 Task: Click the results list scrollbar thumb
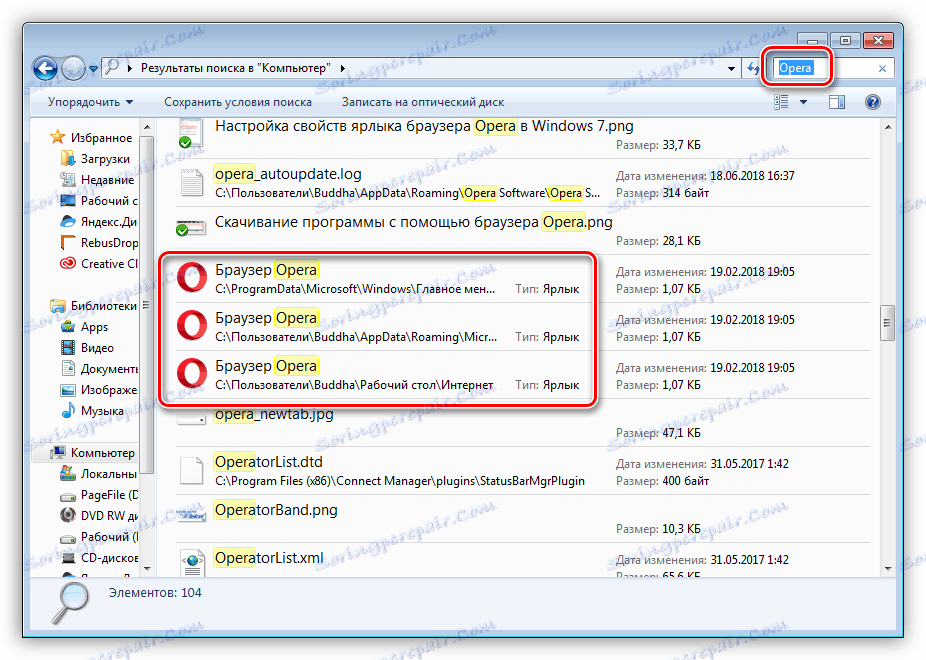(x=887, y=322)
